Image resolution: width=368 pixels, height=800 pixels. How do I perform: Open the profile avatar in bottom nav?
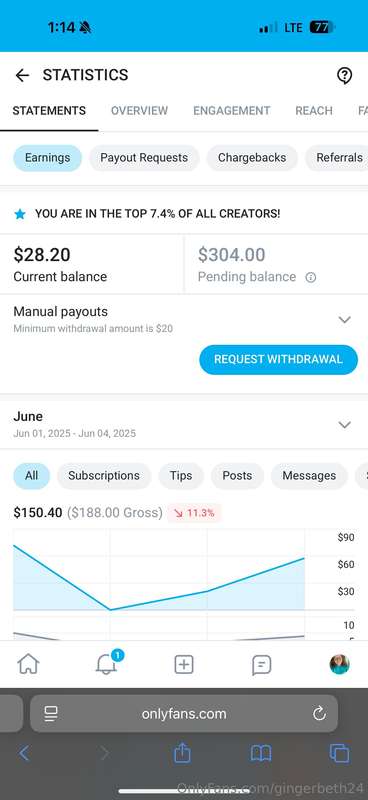click(x=339, y=664)
